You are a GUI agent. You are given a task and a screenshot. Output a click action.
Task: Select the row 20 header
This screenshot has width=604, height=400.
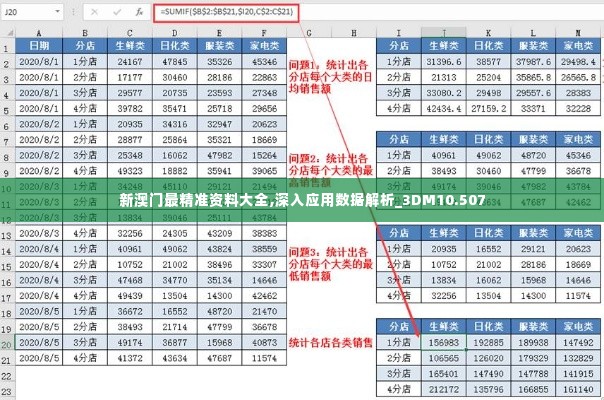[6, 340]
